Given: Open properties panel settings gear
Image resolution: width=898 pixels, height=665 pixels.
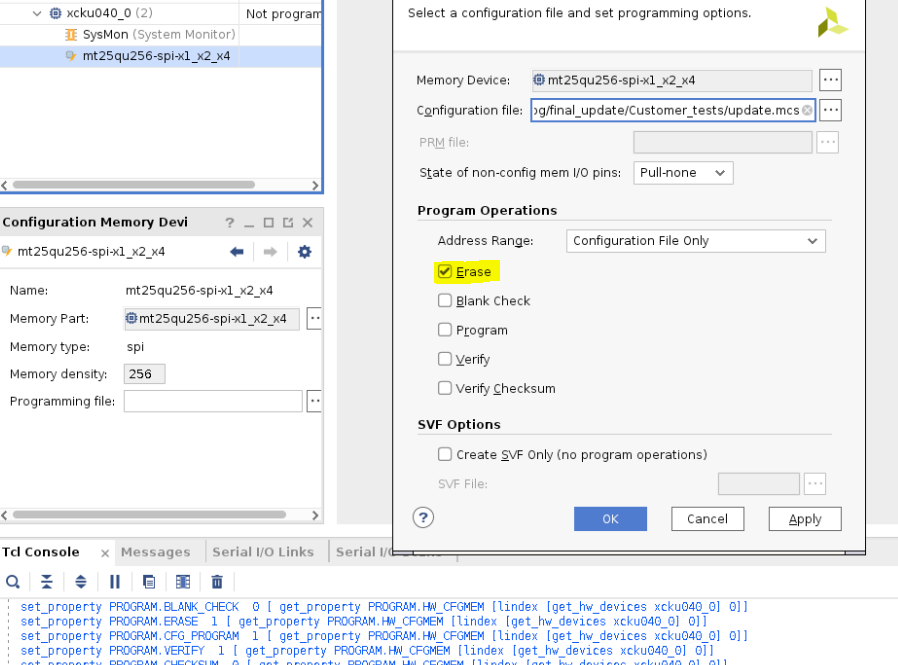Looking at the screenshot, I should tap(305, 252).
